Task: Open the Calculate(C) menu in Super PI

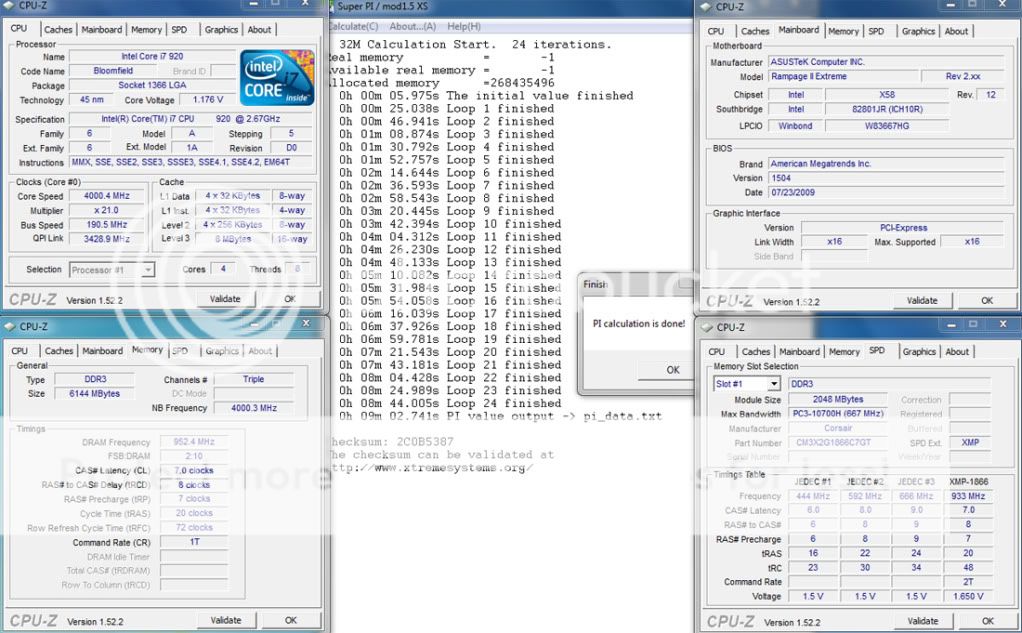Action: [353, 26]
